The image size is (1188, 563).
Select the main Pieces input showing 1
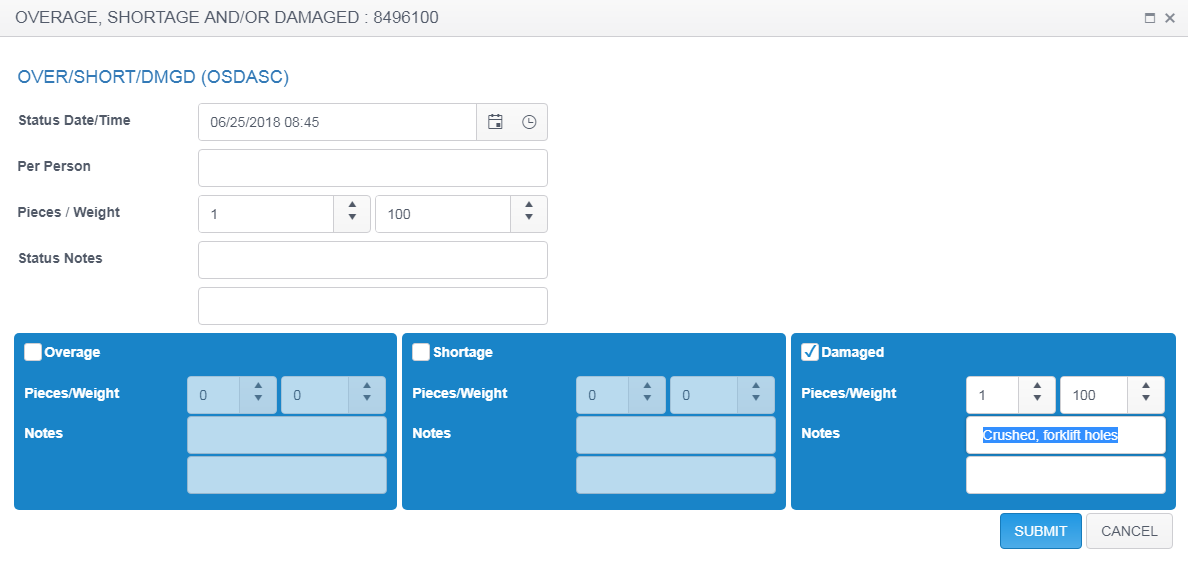coord(266,214)
